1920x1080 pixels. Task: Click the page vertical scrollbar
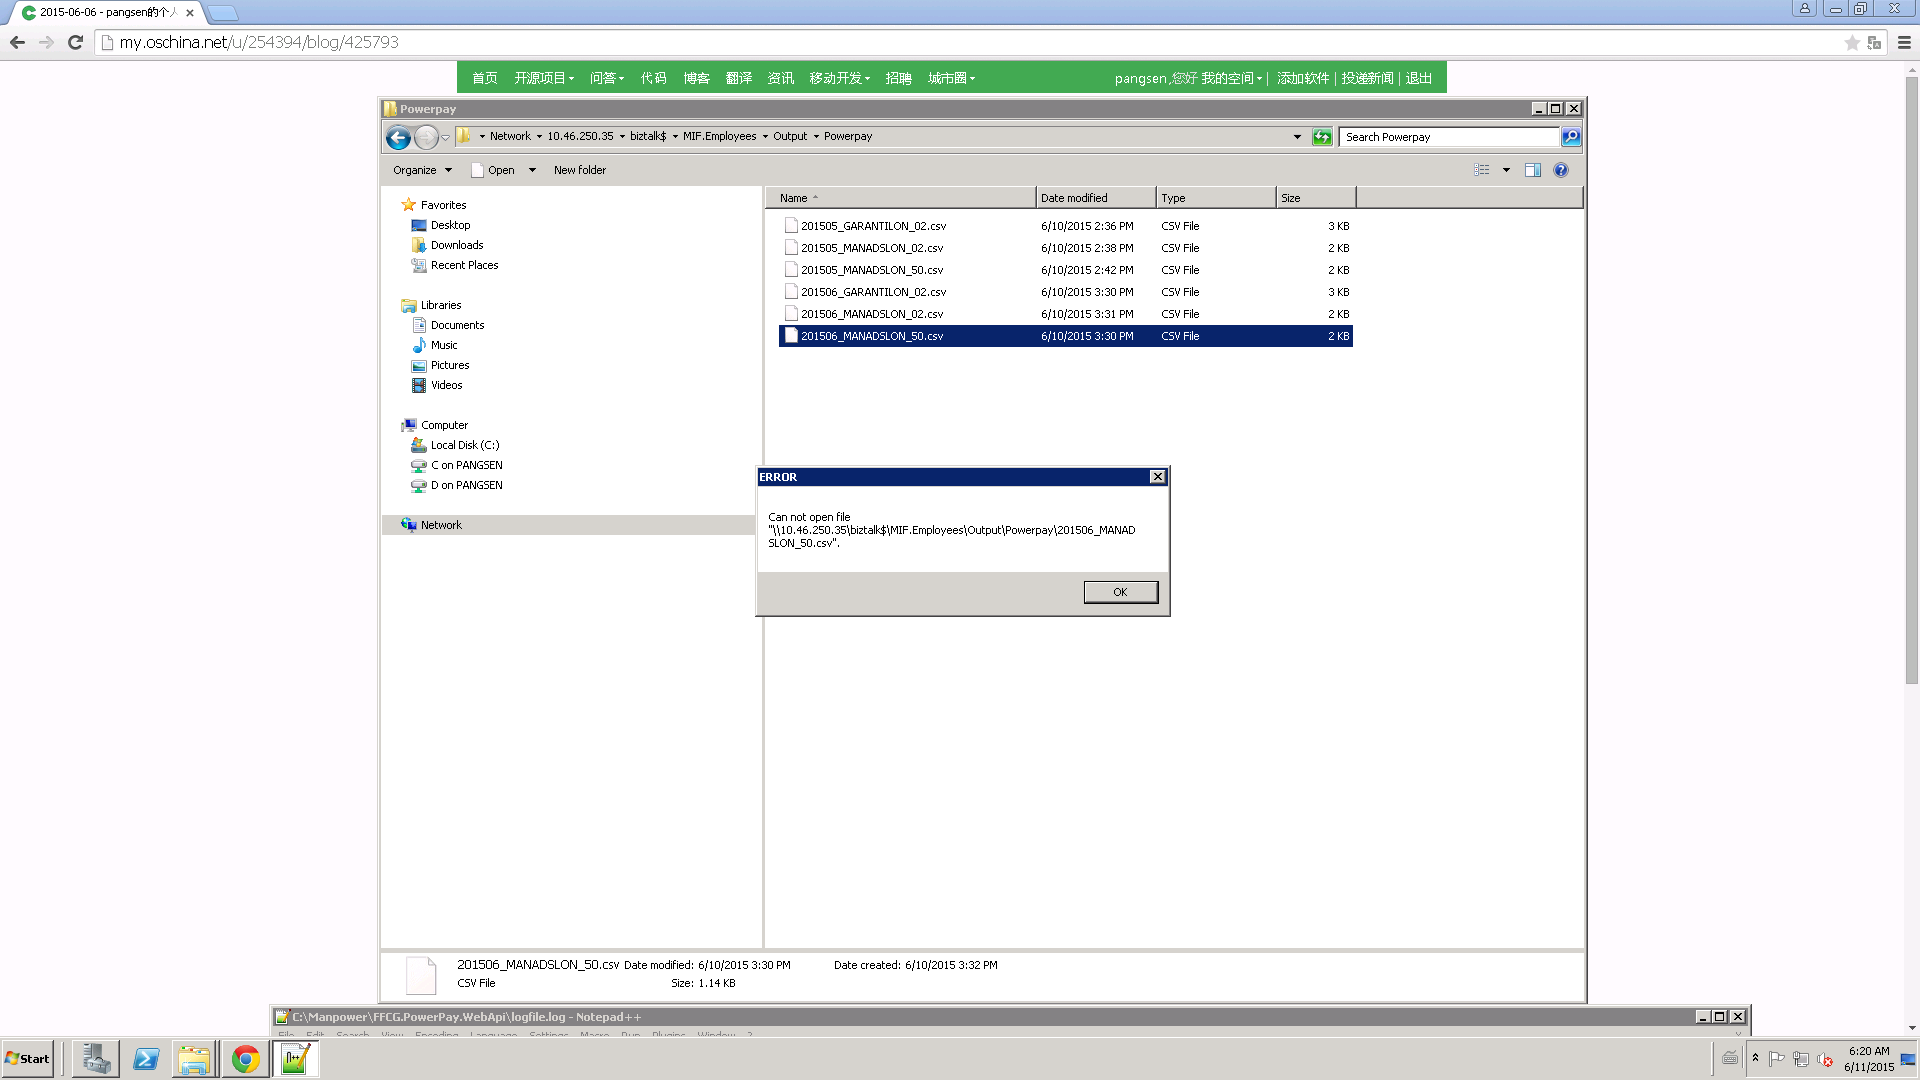(1912, 380)
